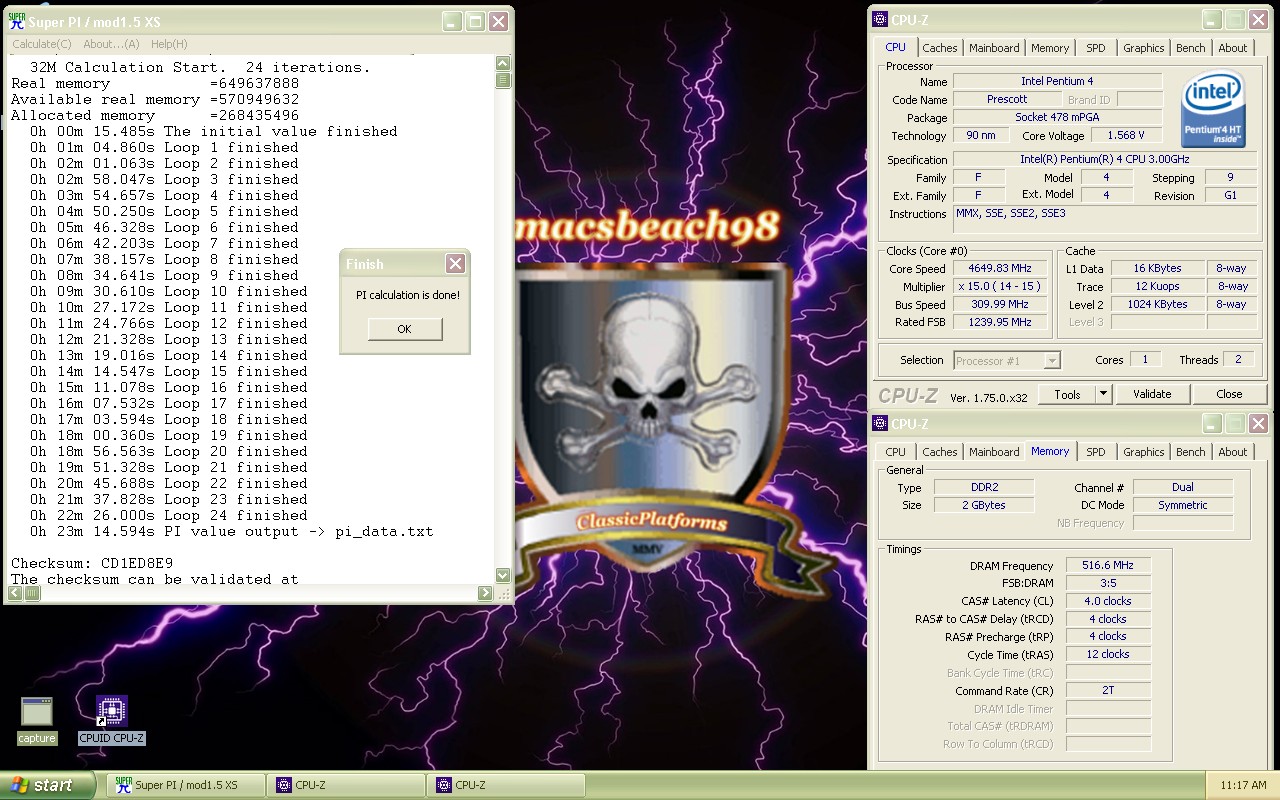The height and width of the screenshot is (800, 1280).
Task: Click the Validate button in CPU-Z
Action: pyautogui.click(x=1151, y=394)
